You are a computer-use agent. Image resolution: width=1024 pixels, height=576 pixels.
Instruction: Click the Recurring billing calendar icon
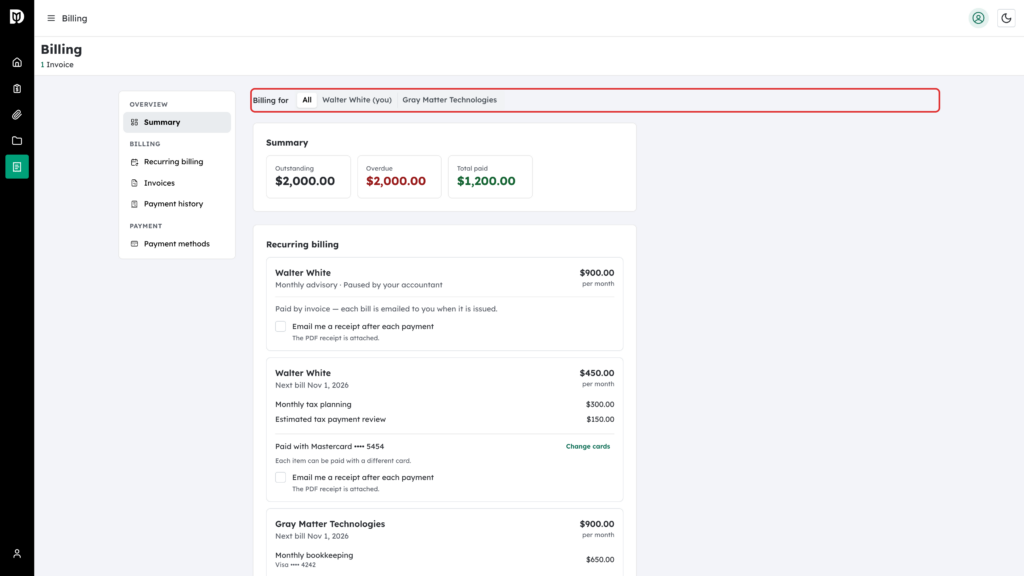point(135,162)
